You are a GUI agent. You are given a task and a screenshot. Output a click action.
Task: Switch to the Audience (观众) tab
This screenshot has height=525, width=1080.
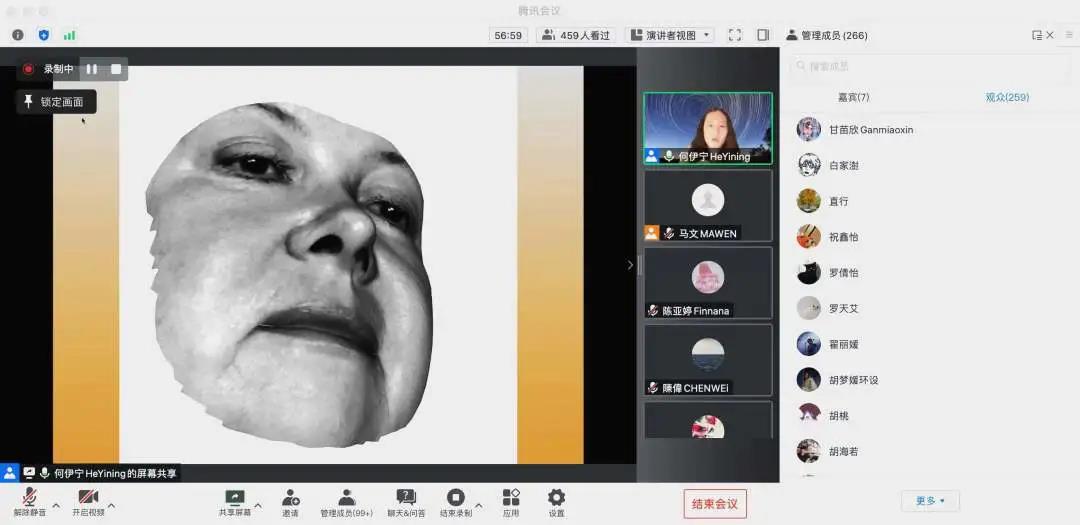tap(1006, 97)
